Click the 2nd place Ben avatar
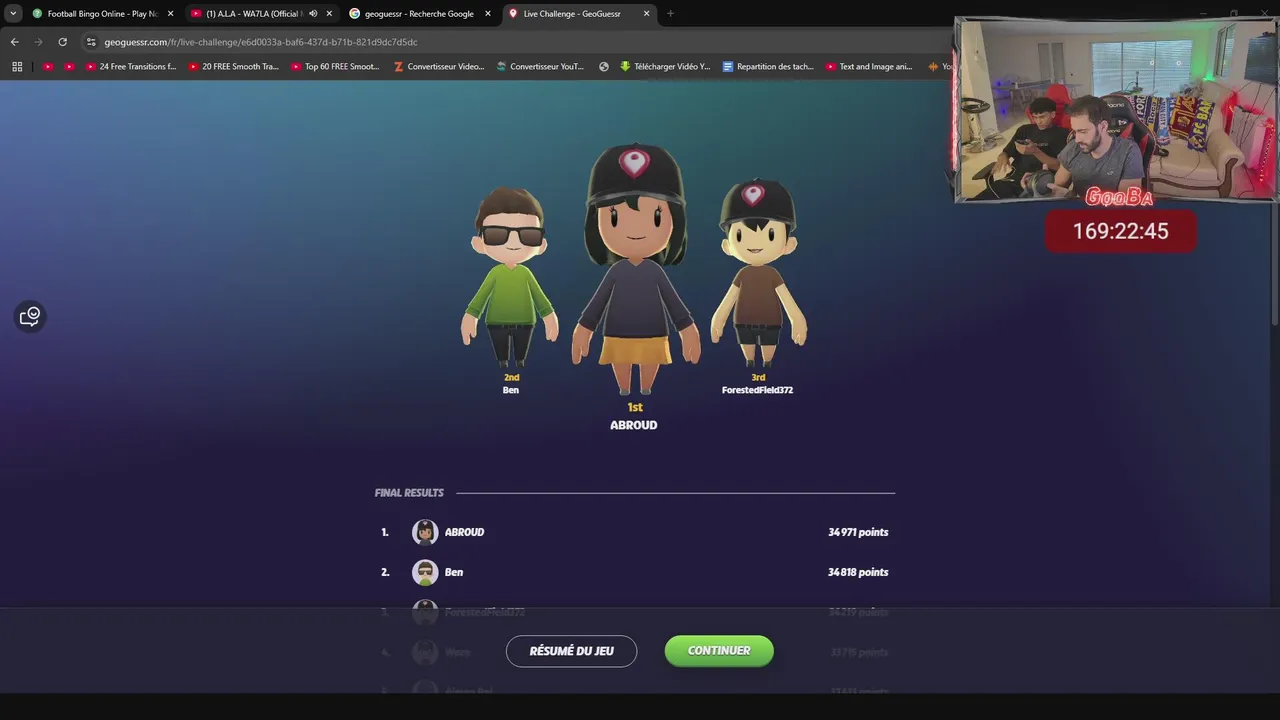The width and height of the screenshot is (1280, 720). click(x=510, y=278)
